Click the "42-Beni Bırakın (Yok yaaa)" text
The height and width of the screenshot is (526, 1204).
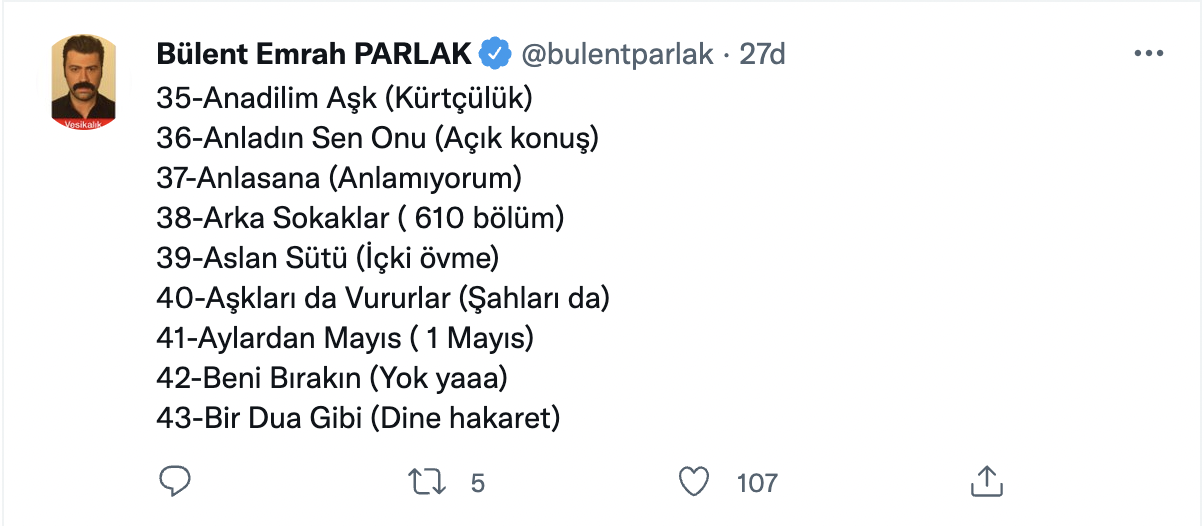point(332,378)
